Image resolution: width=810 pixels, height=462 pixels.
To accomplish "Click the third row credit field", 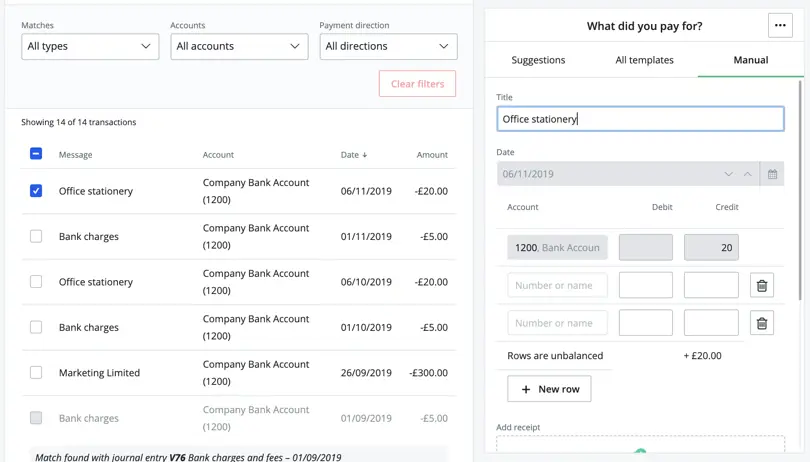I will click(x=711, y=323).
